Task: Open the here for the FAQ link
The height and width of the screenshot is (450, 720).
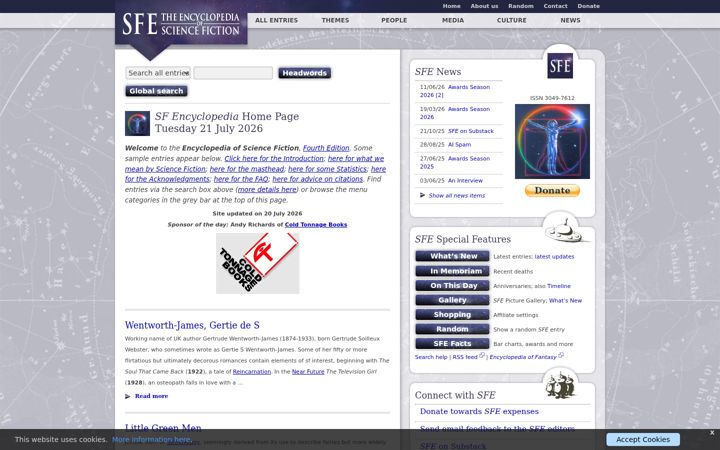Action: point(241,179)
